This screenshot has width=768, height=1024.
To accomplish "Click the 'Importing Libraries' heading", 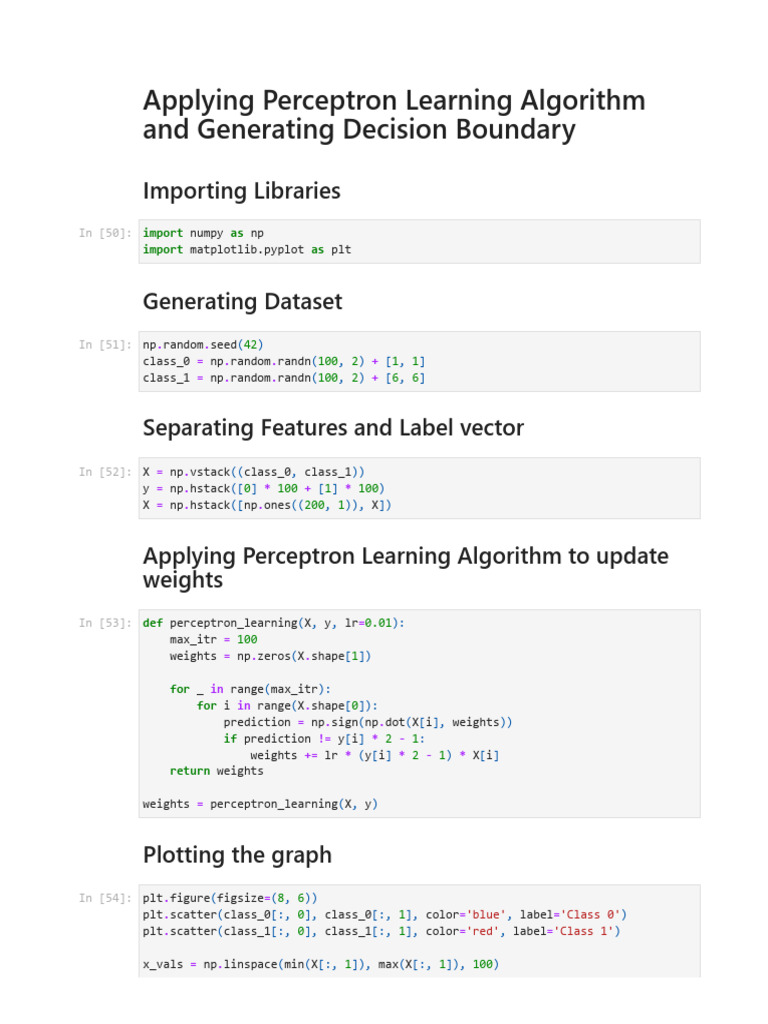I will (242, 191).
